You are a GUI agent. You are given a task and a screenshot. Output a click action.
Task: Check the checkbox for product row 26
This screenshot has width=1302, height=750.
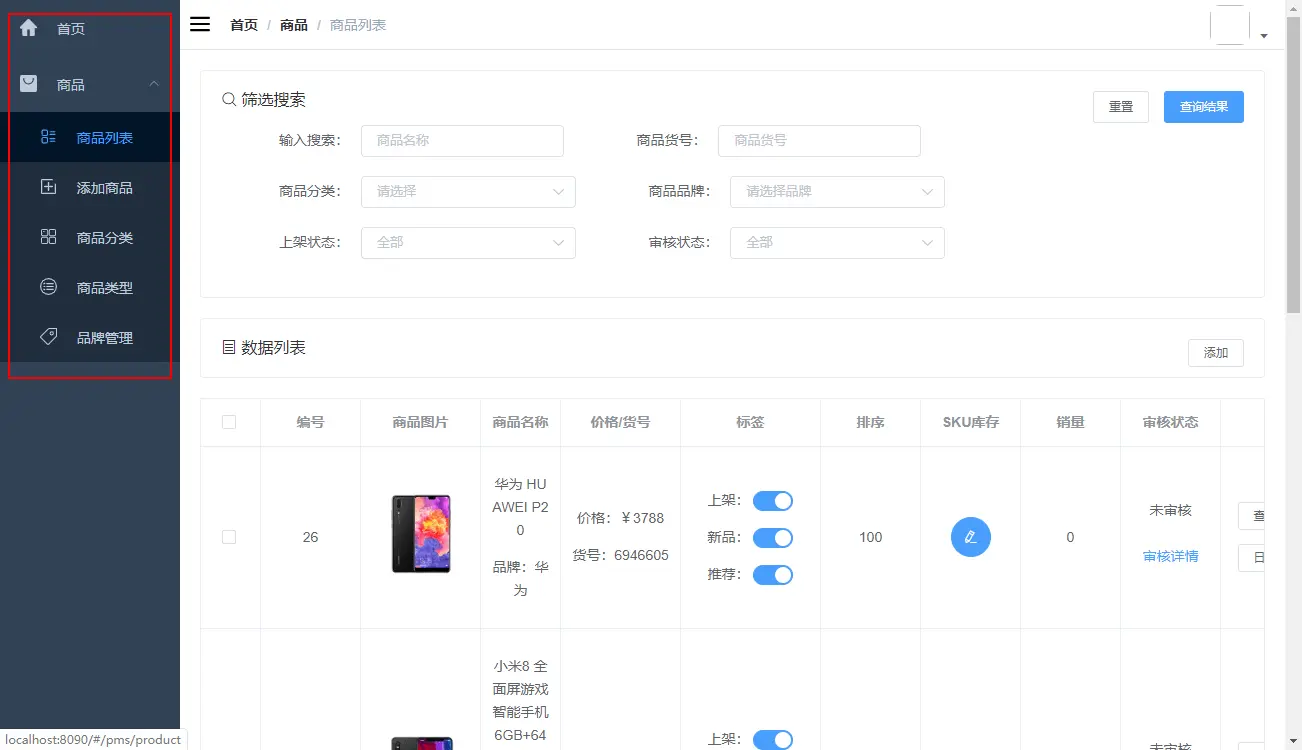(x=229, y=537)
